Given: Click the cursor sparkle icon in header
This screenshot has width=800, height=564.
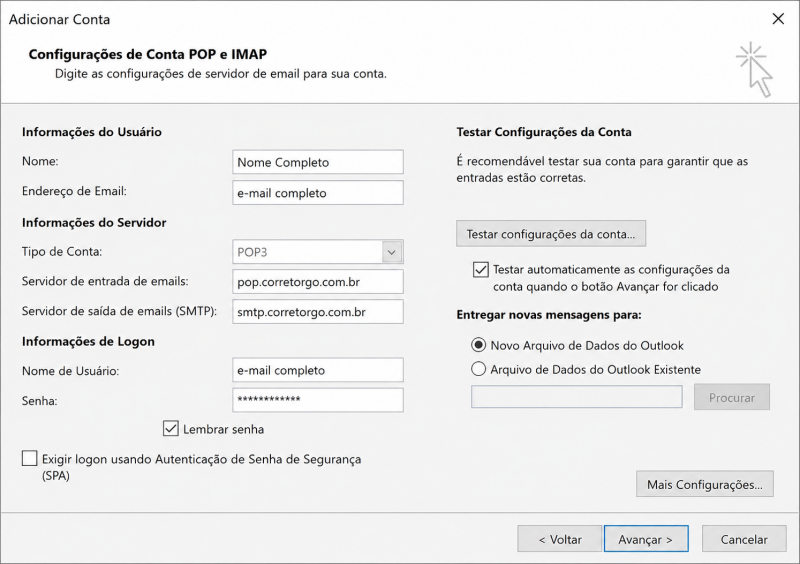Looking at the screenshot, I should coord(755,70).
